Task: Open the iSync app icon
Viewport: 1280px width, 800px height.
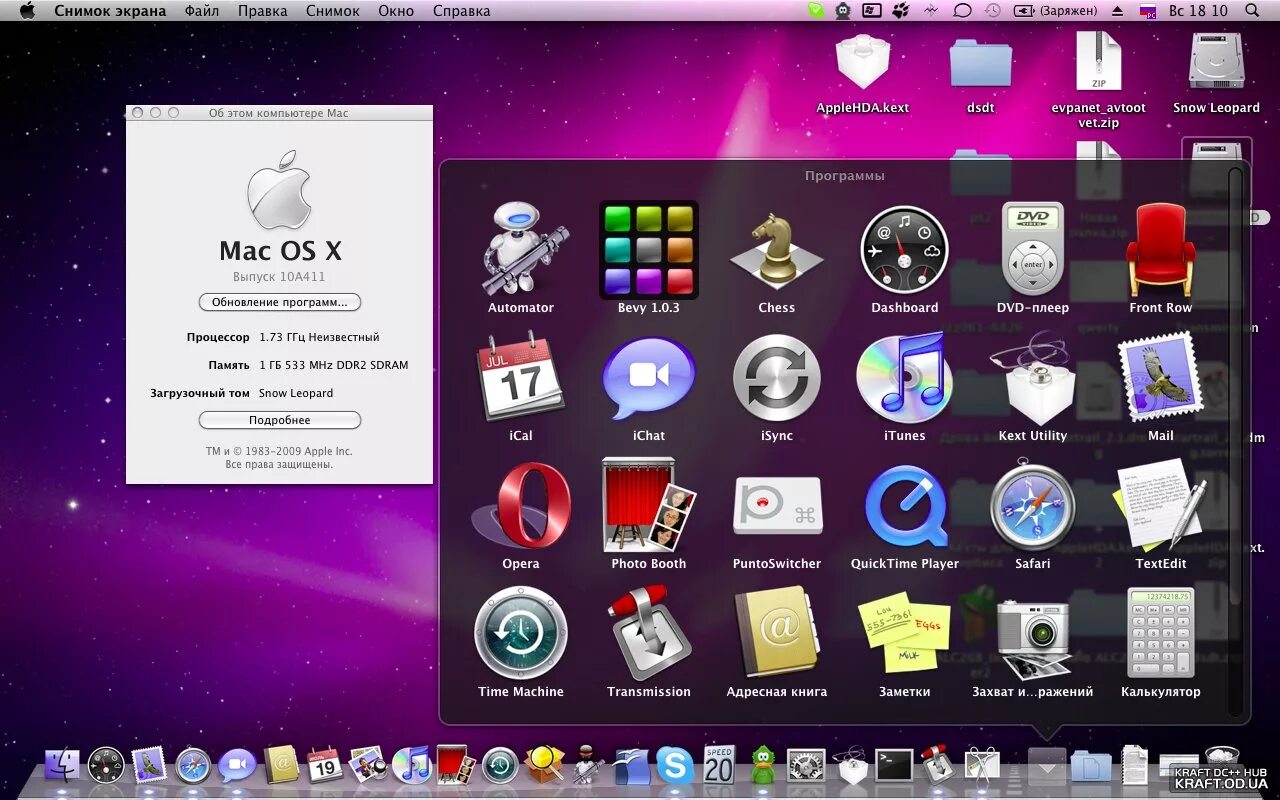Action: point(776,378)
